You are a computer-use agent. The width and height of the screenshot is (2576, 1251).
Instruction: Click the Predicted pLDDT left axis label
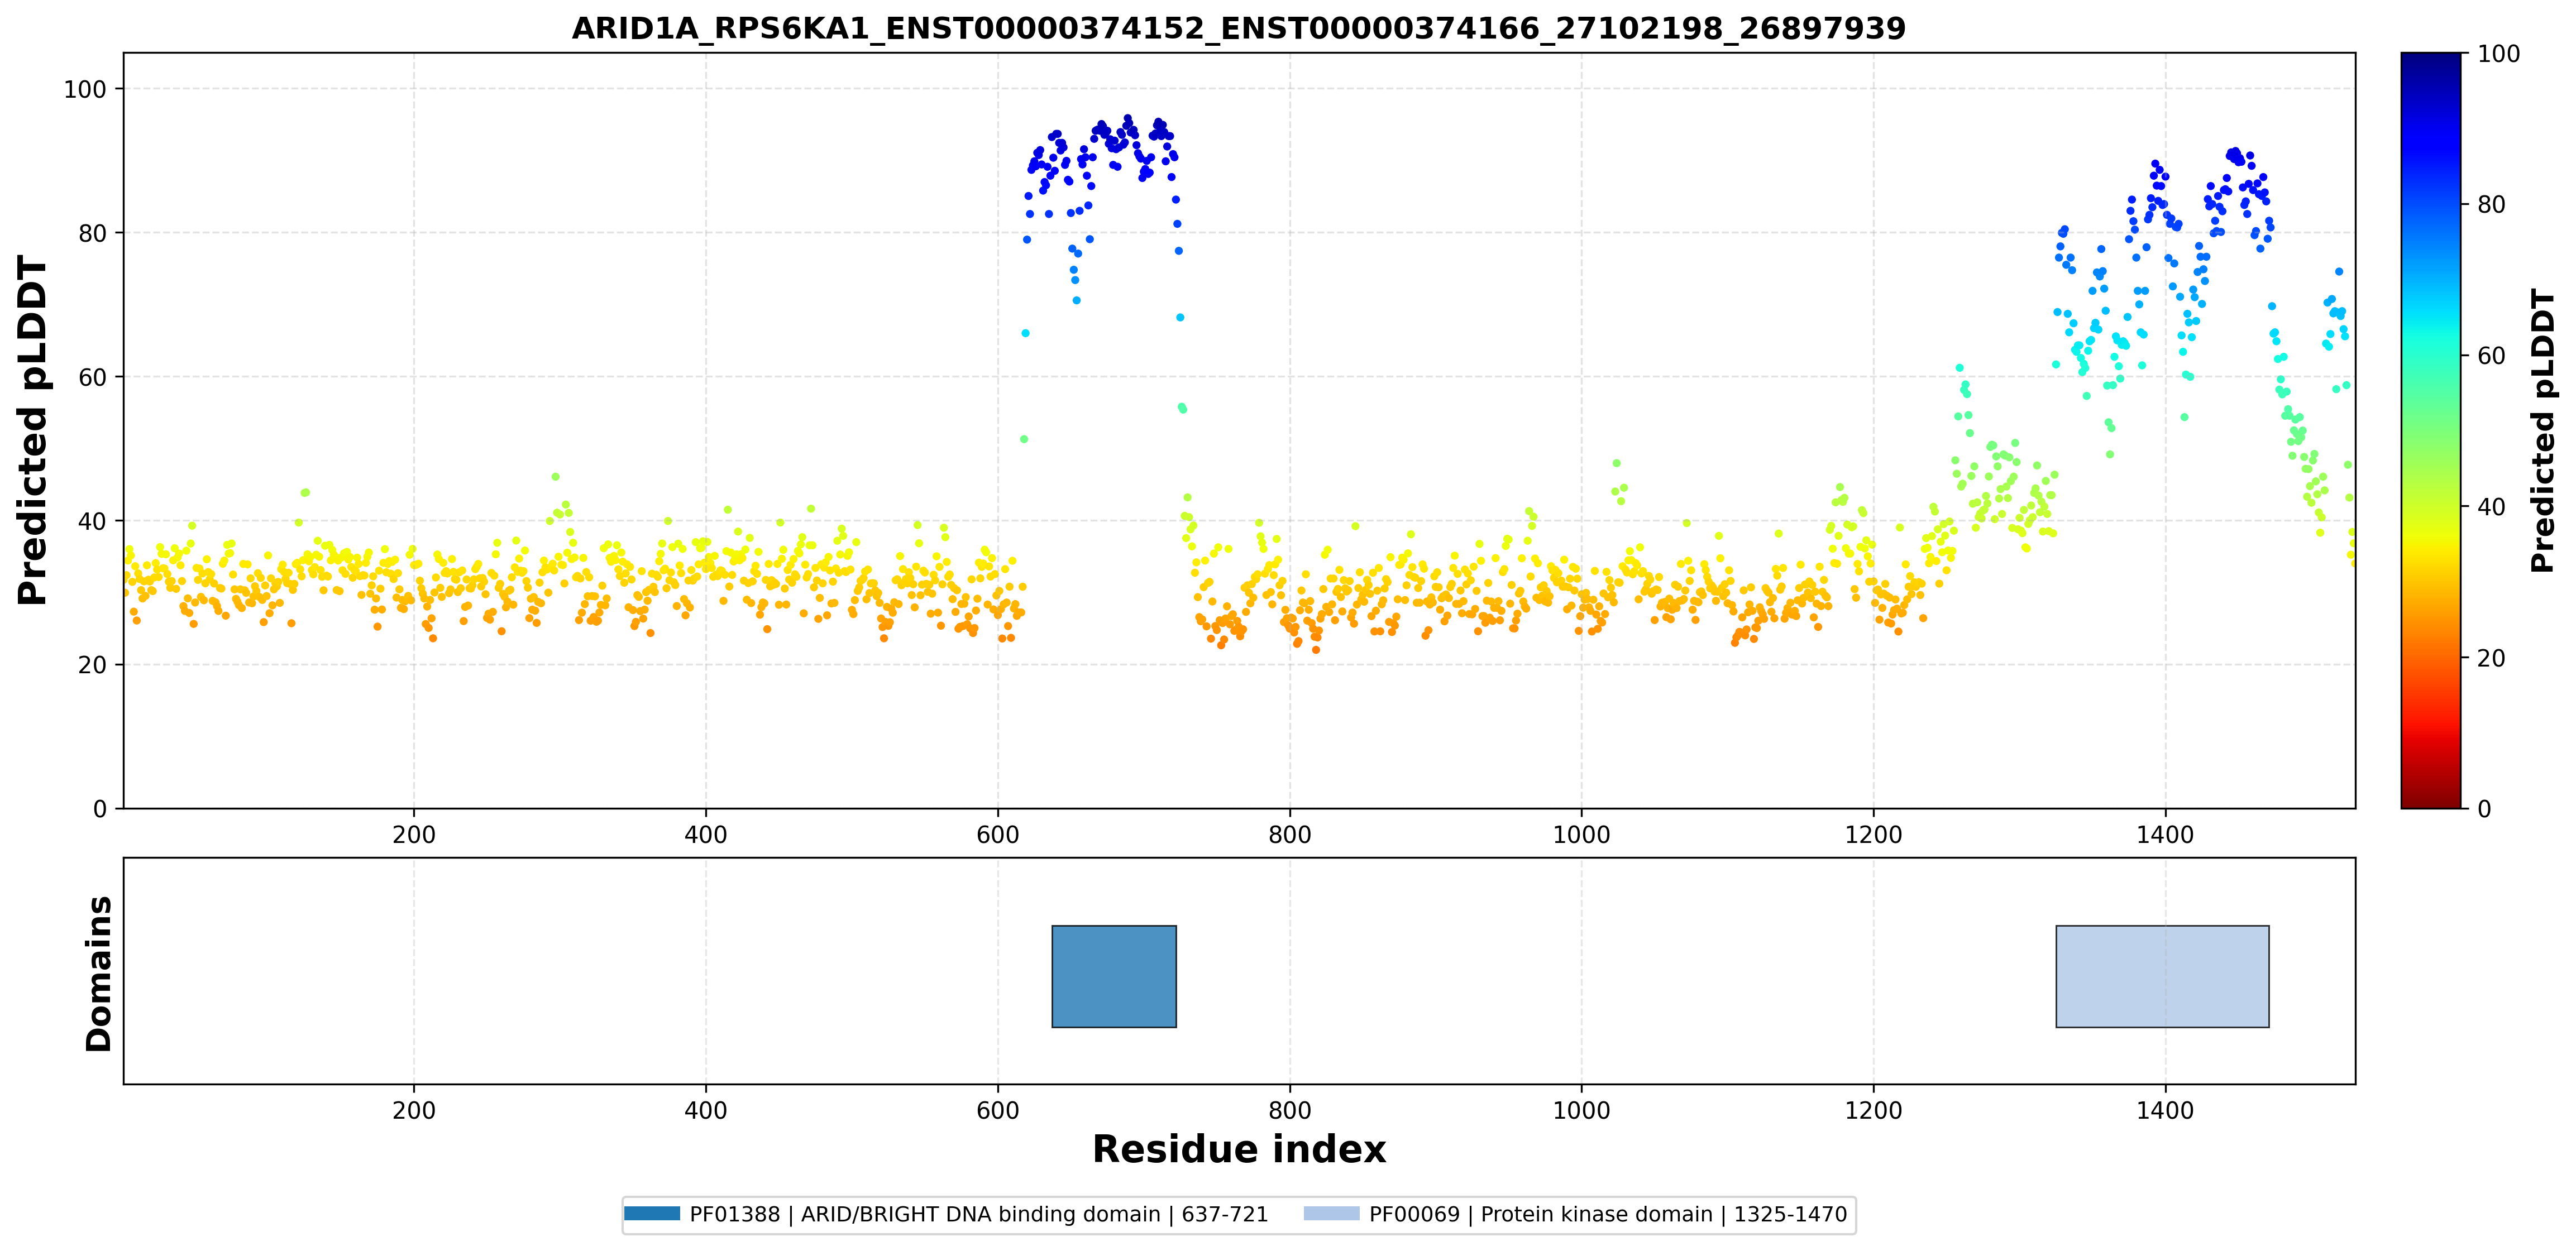32,430
